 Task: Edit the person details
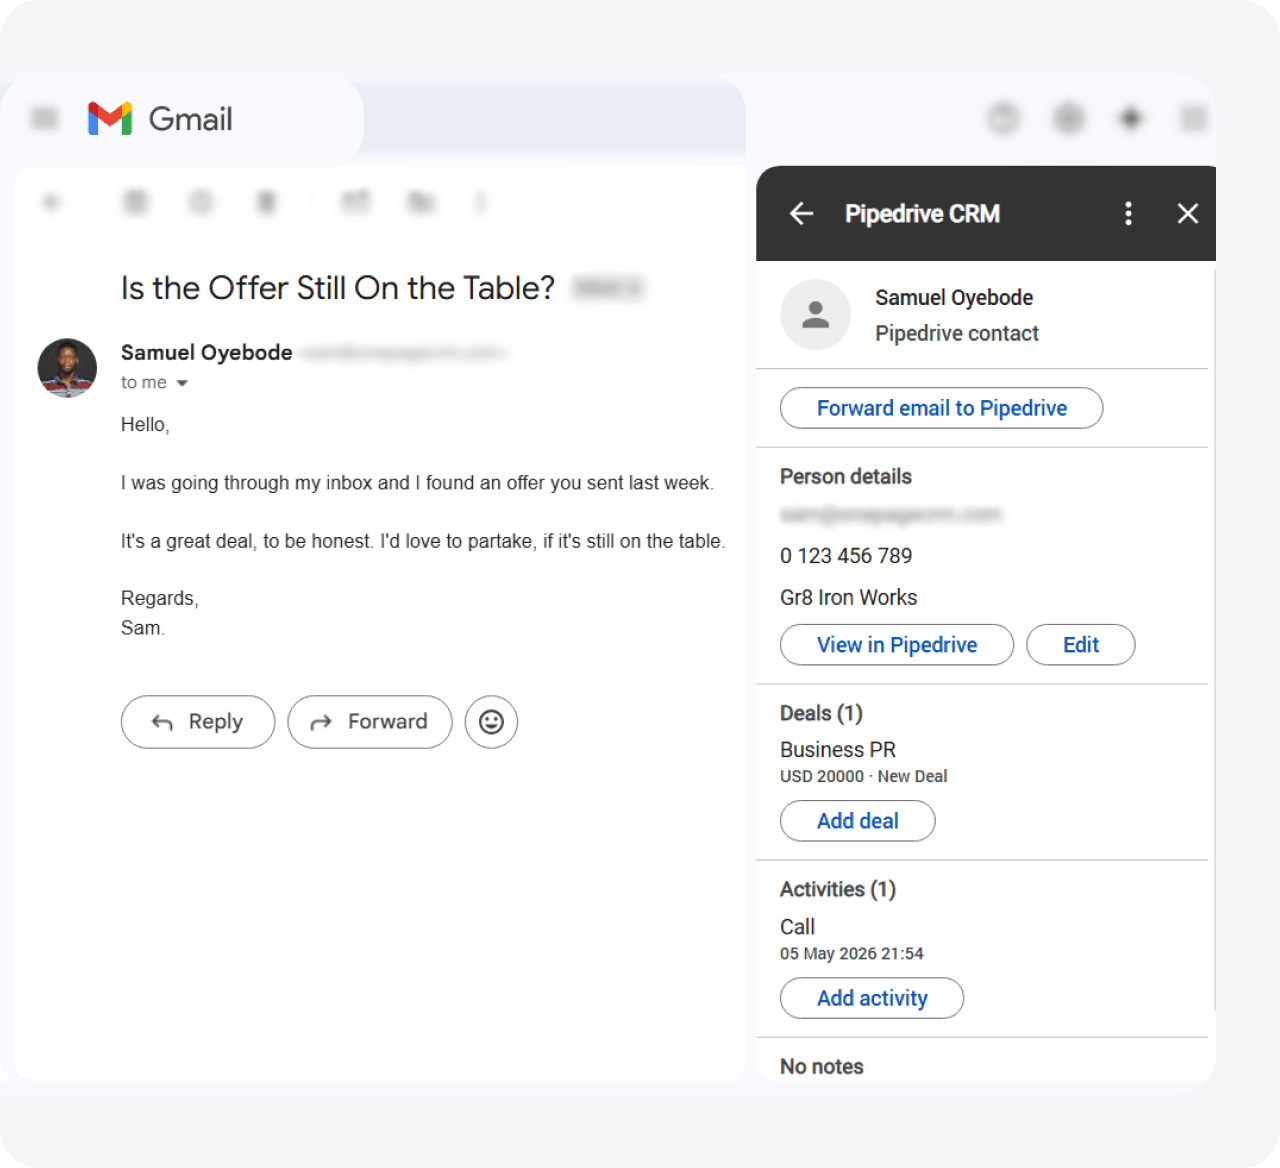click(x=1081, y=645)
